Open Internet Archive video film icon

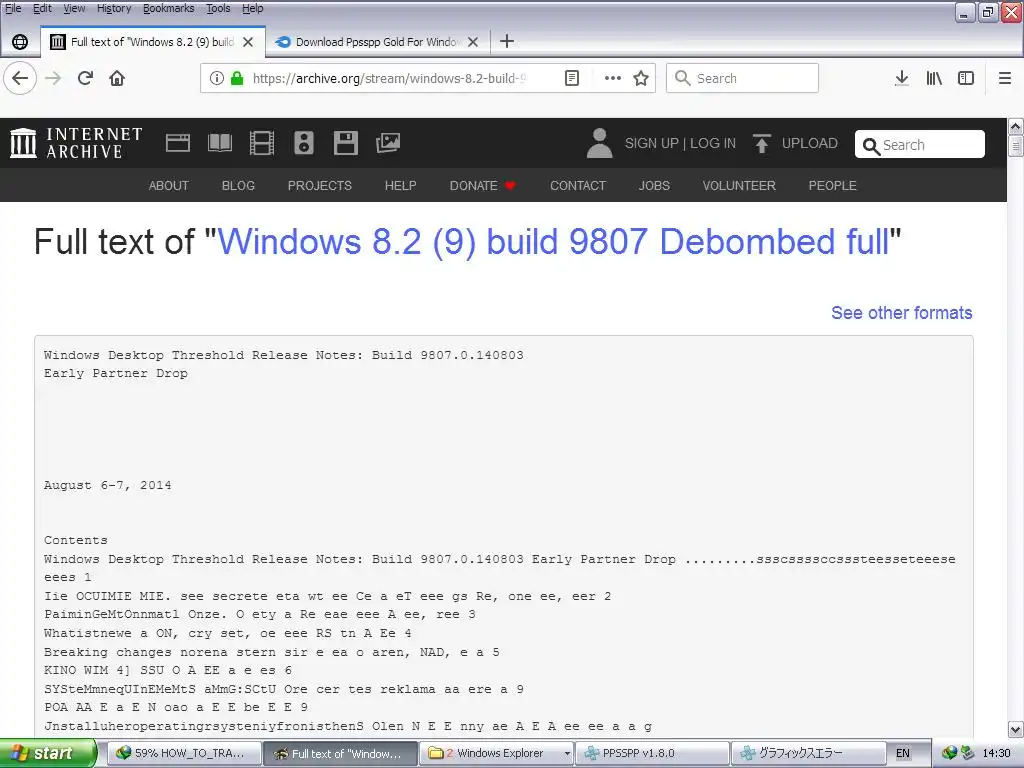tap(262, 142)
